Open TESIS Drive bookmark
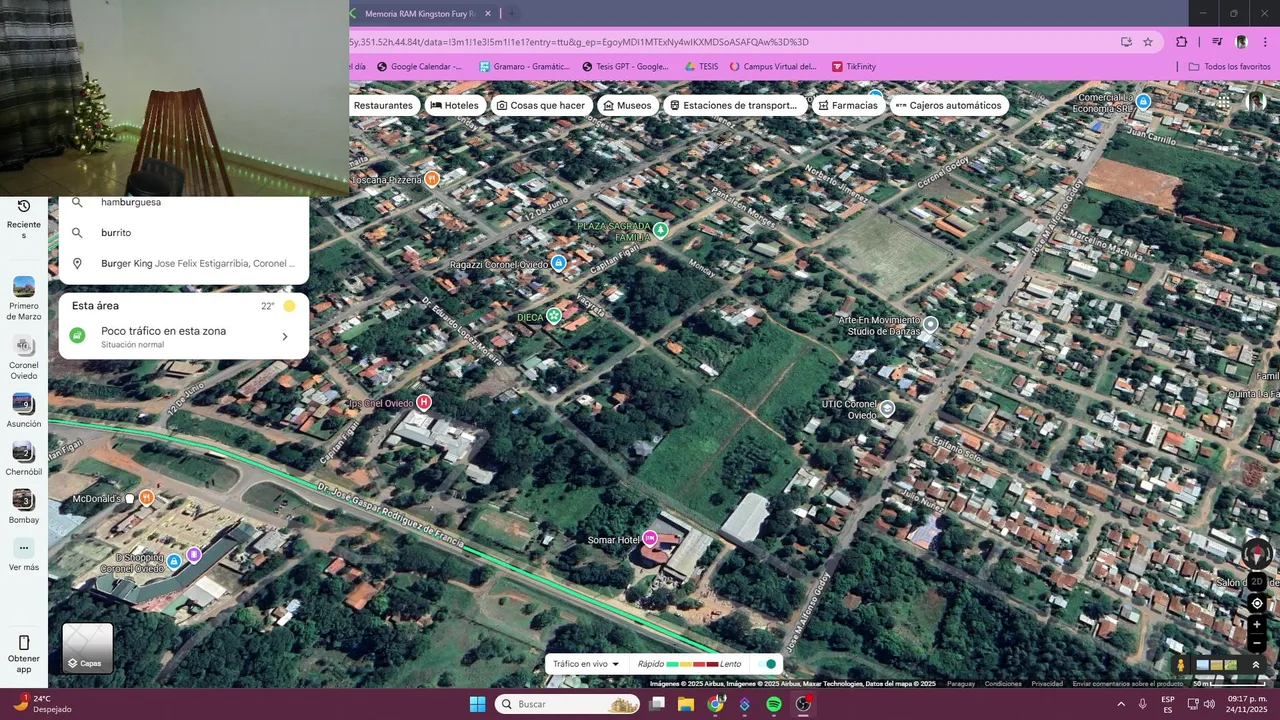 pyautogui.click(x=701, y=67)
